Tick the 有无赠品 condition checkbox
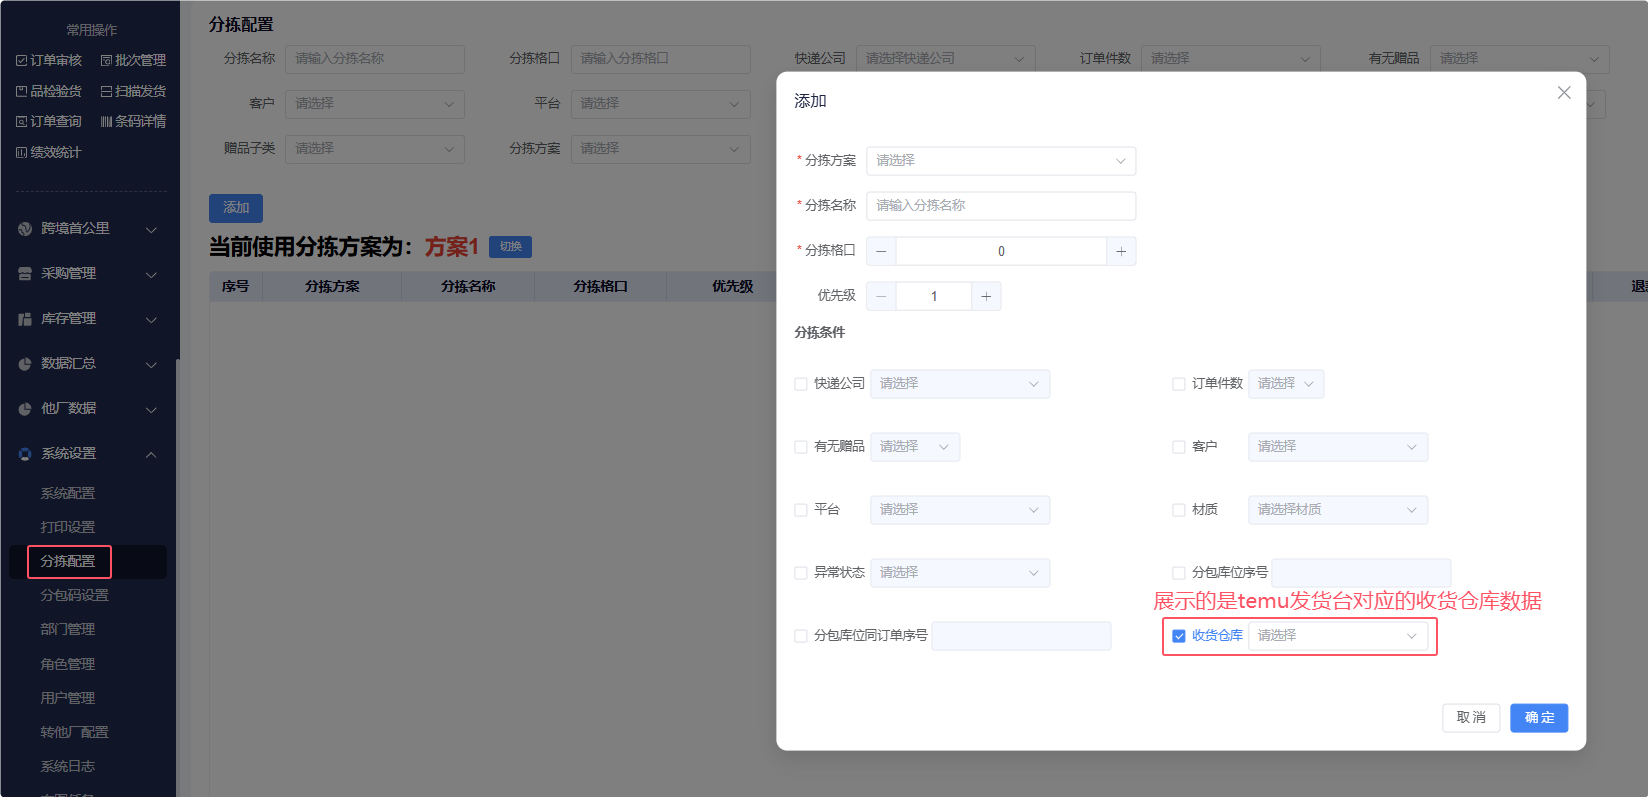1648x797 pixels. point(801,447)
